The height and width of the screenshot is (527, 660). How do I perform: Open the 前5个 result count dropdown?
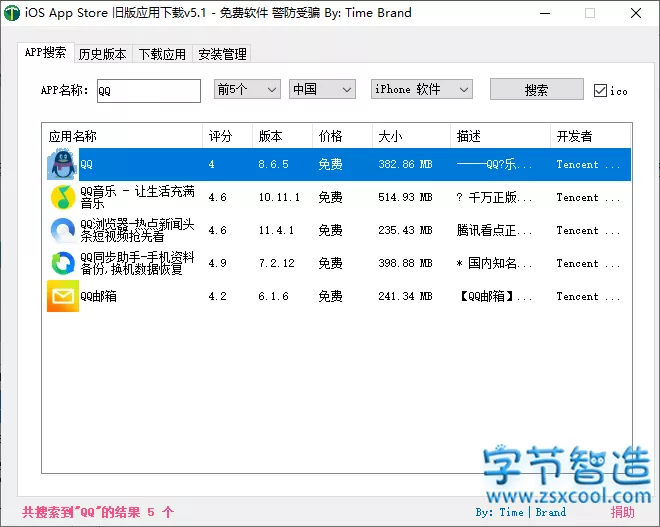tap(247, 89)
